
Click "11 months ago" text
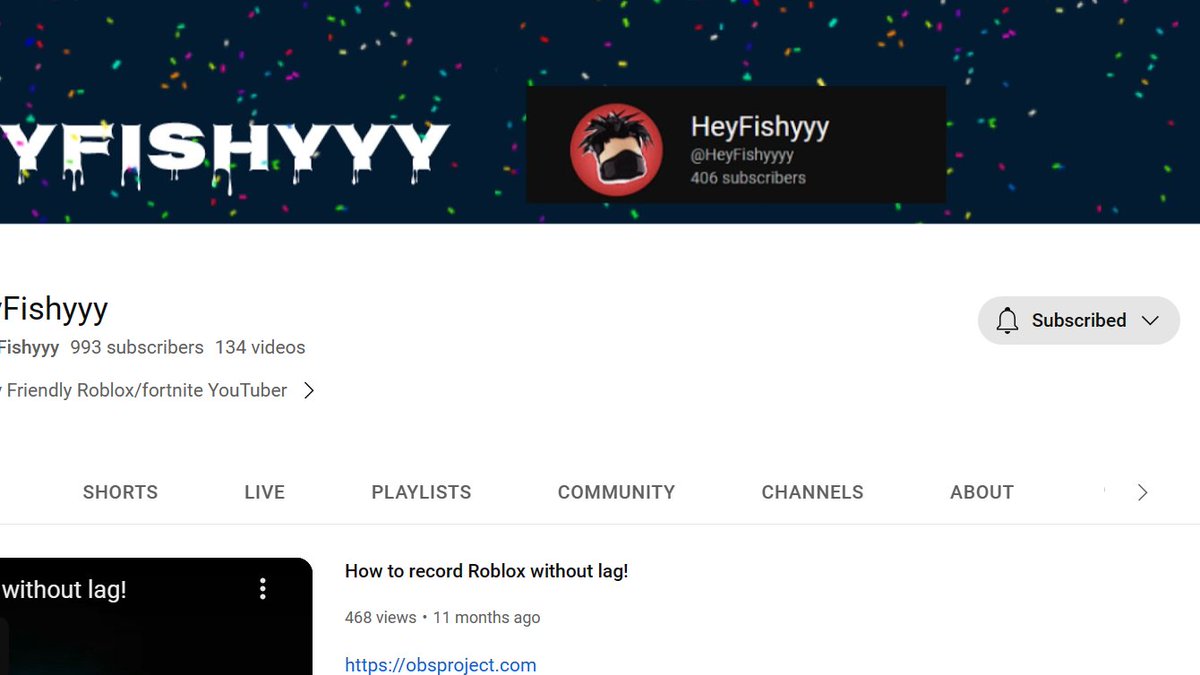point(486,617)
